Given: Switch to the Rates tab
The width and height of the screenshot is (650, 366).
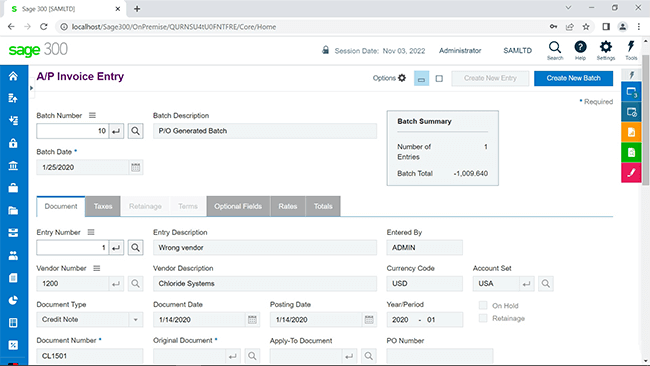Looking at the screenshot, I should pyautogui.click(x=288, y=206).
